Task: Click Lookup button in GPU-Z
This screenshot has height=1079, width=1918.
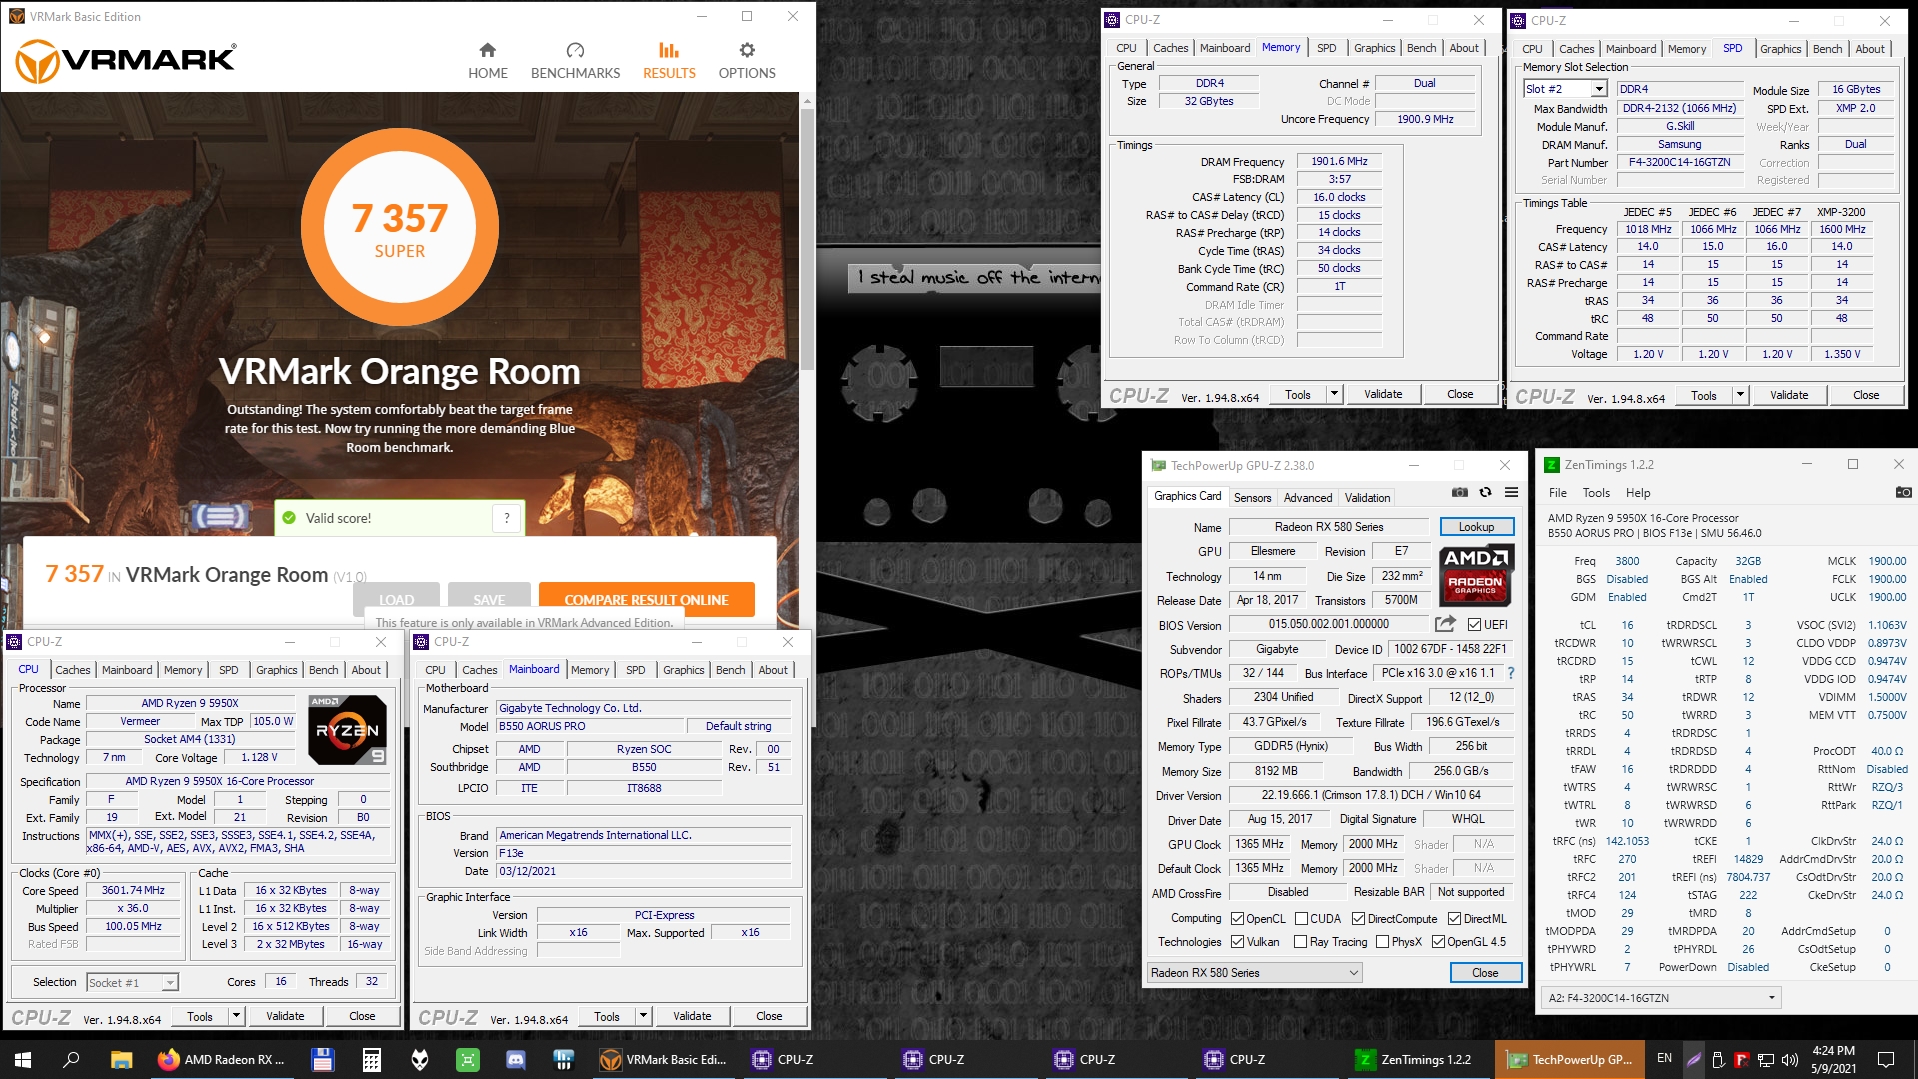Action: click(1476, 527)
